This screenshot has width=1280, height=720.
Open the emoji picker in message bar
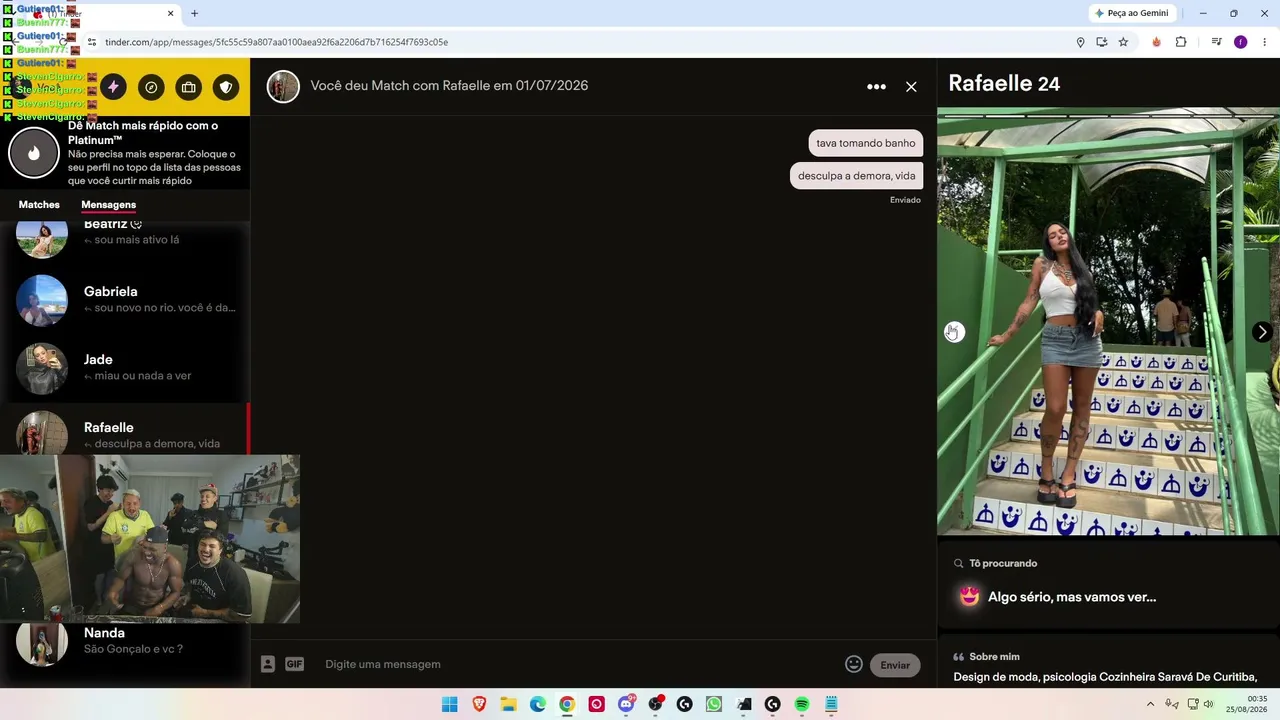click(854, 664)
